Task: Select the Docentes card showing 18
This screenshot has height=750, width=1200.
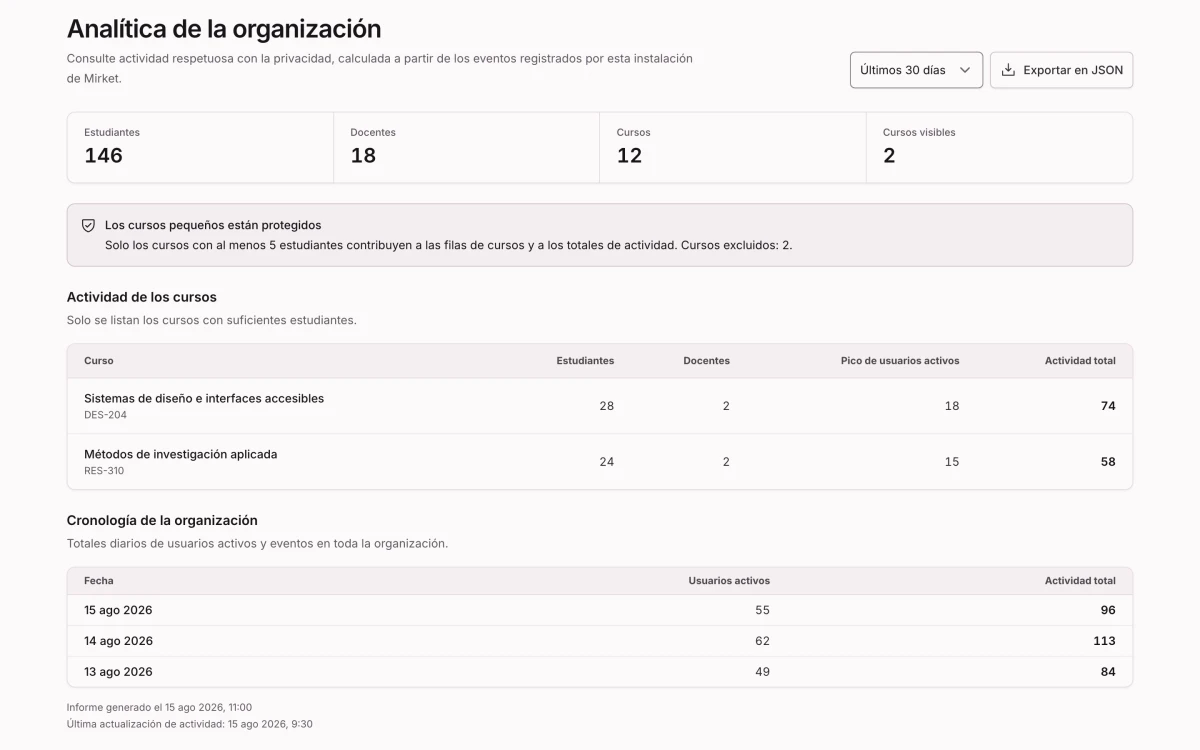Action: 466,147
